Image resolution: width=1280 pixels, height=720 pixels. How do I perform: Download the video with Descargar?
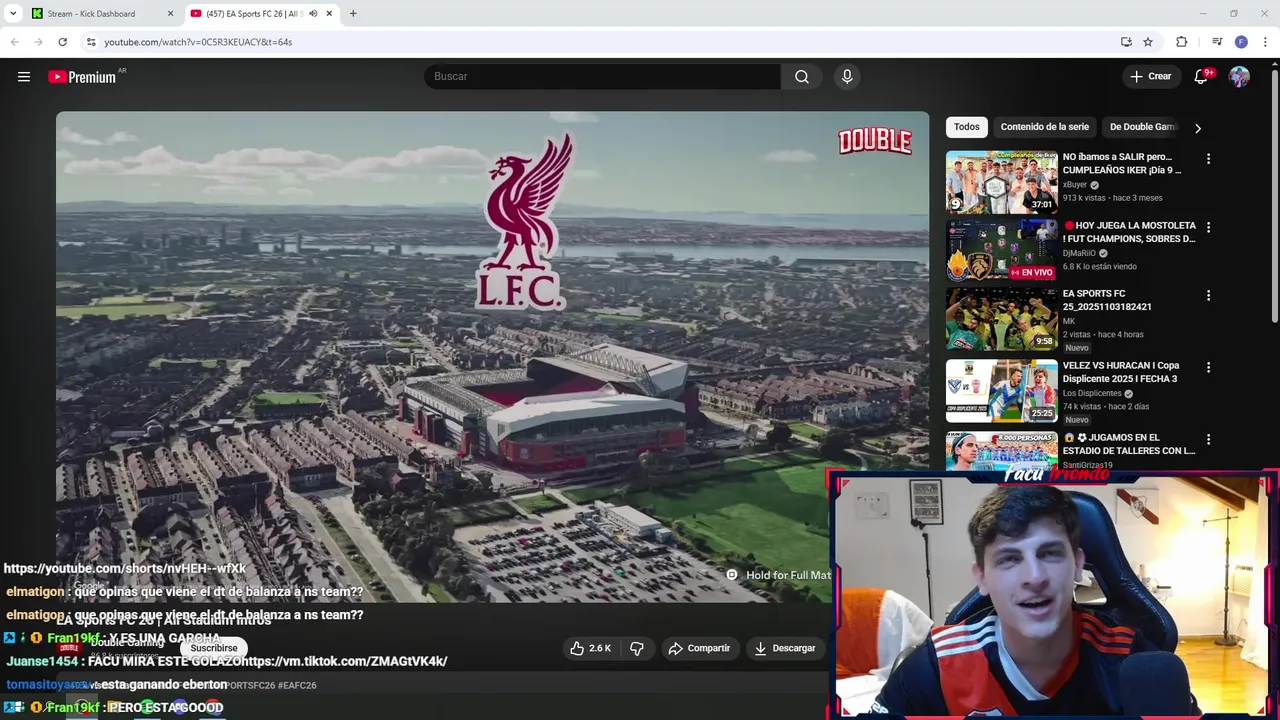click(x=785, y=648)
